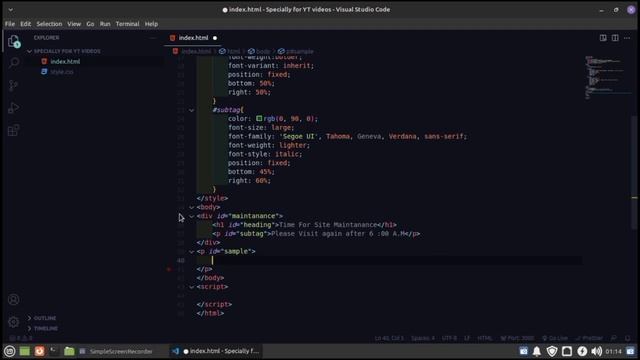640x360 pixels.
Task: Open the Edit menu
Action: click(x=25, y=24)
